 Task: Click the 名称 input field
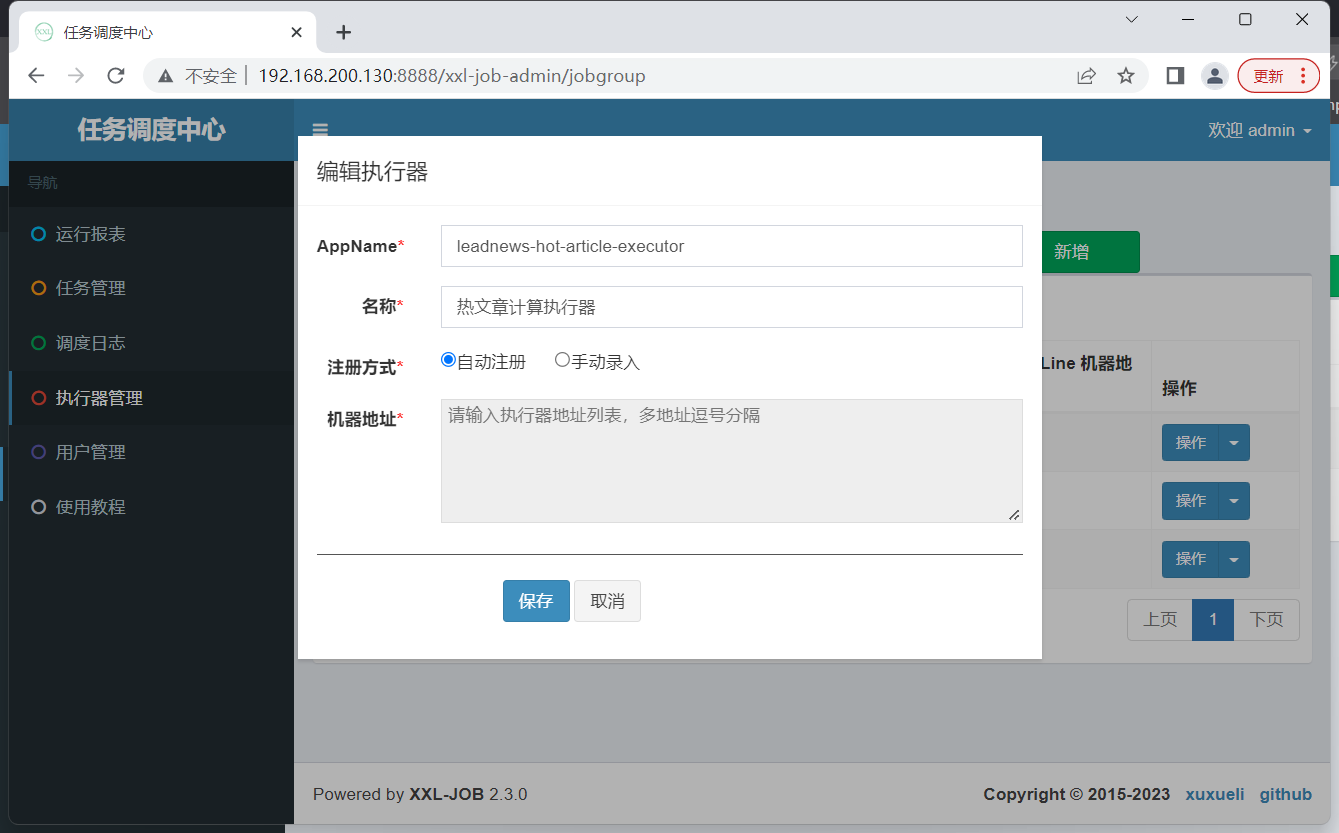coord(731,307)
